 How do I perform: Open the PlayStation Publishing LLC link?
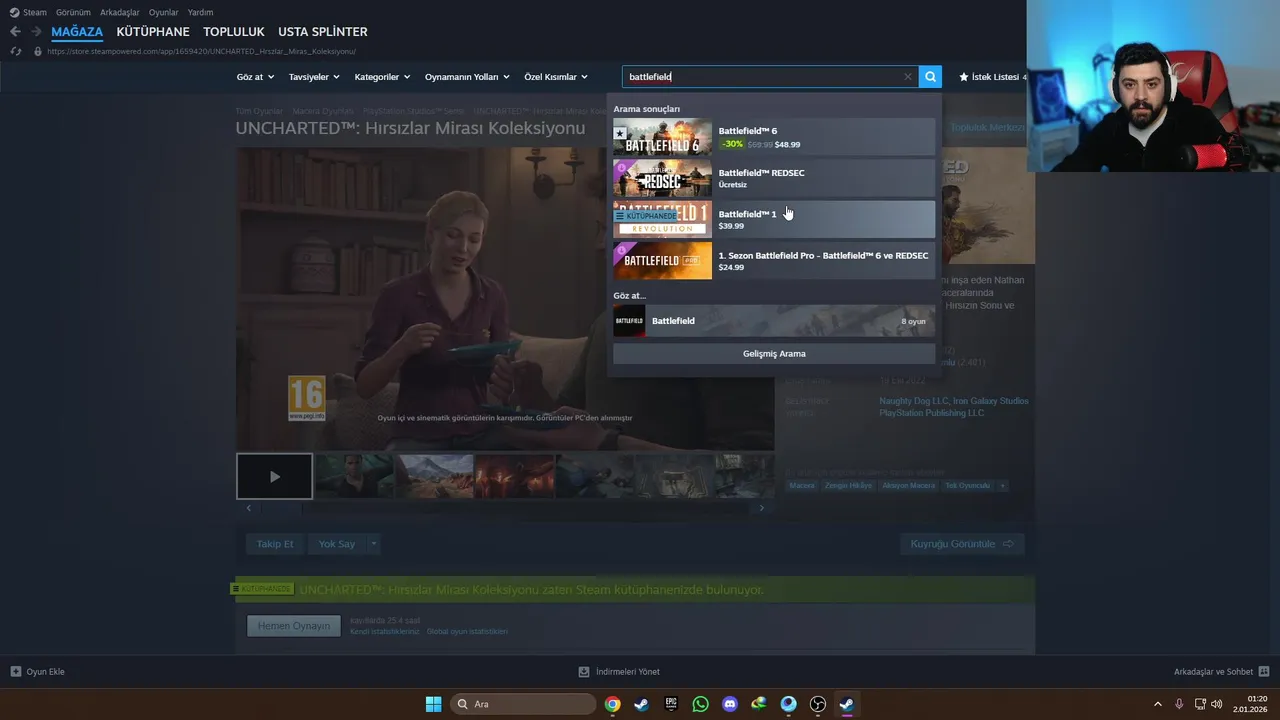(x=932, y=413)
